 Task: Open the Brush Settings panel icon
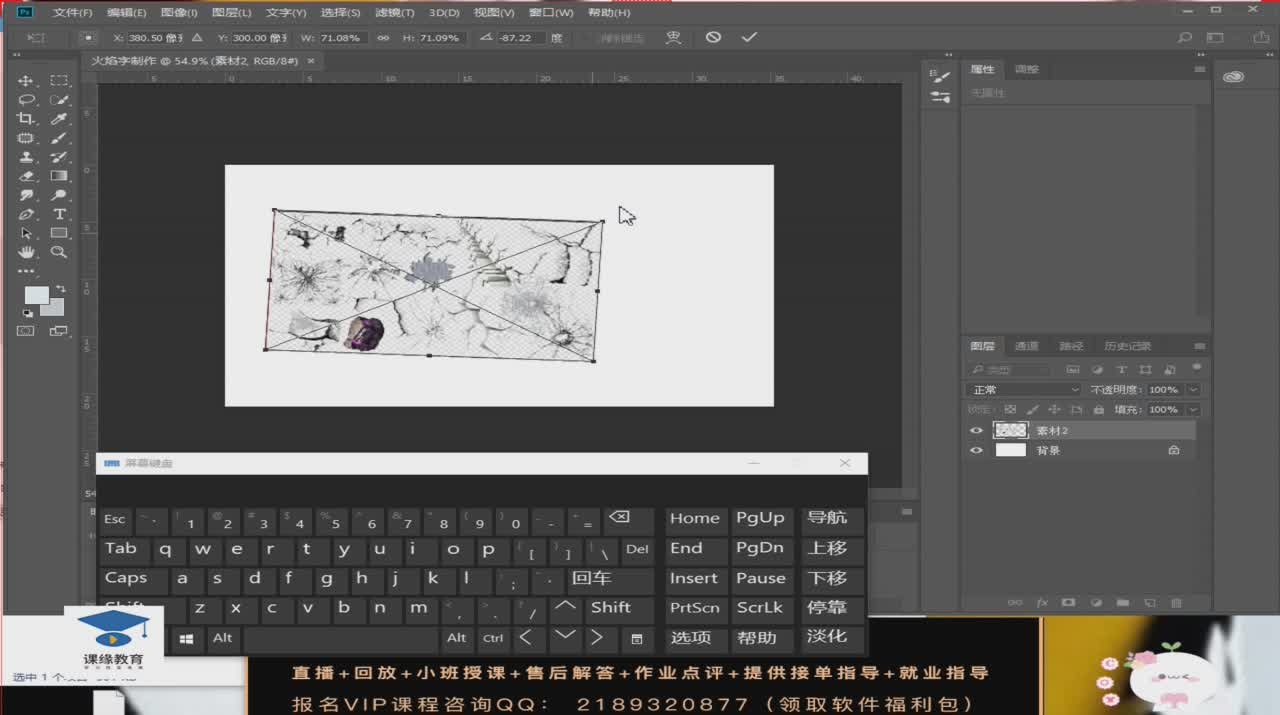point(940,77)
